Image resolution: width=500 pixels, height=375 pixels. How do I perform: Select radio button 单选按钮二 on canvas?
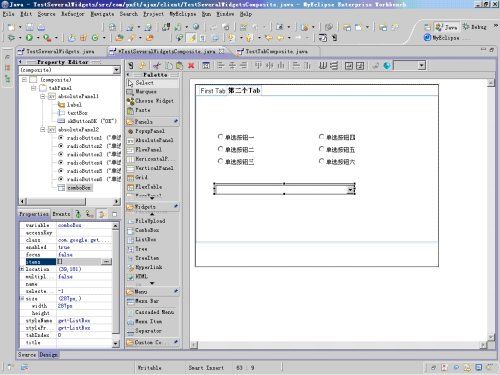236,149
